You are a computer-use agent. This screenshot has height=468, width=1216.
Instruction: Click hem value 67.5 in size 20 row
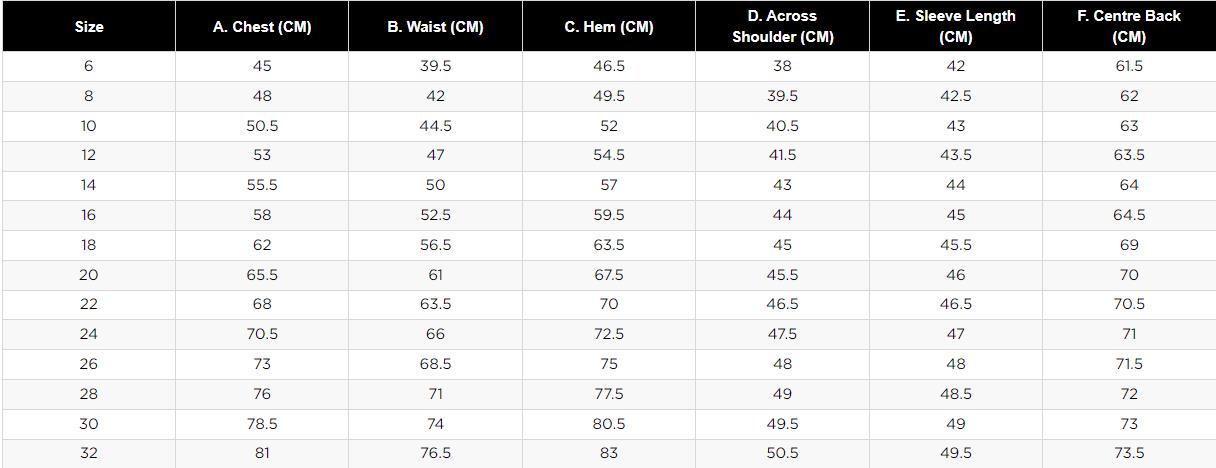pos(609,275)
